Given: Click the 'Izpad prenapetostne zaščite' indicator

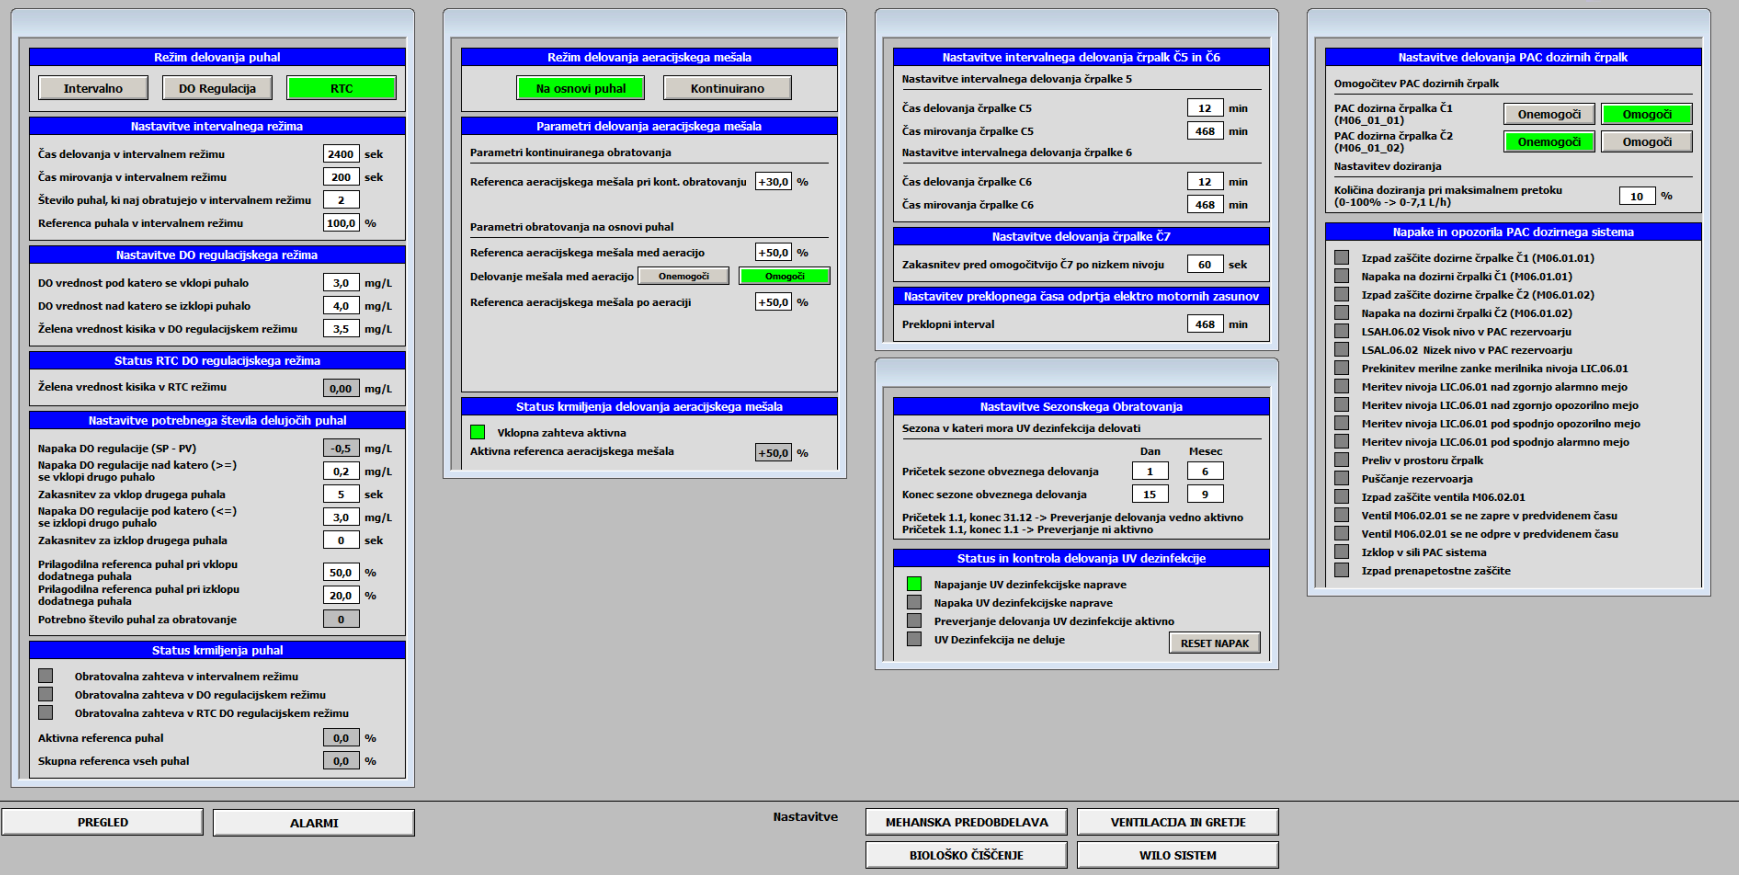Looking at the screenshot, I should click(x=1341, y=570).
